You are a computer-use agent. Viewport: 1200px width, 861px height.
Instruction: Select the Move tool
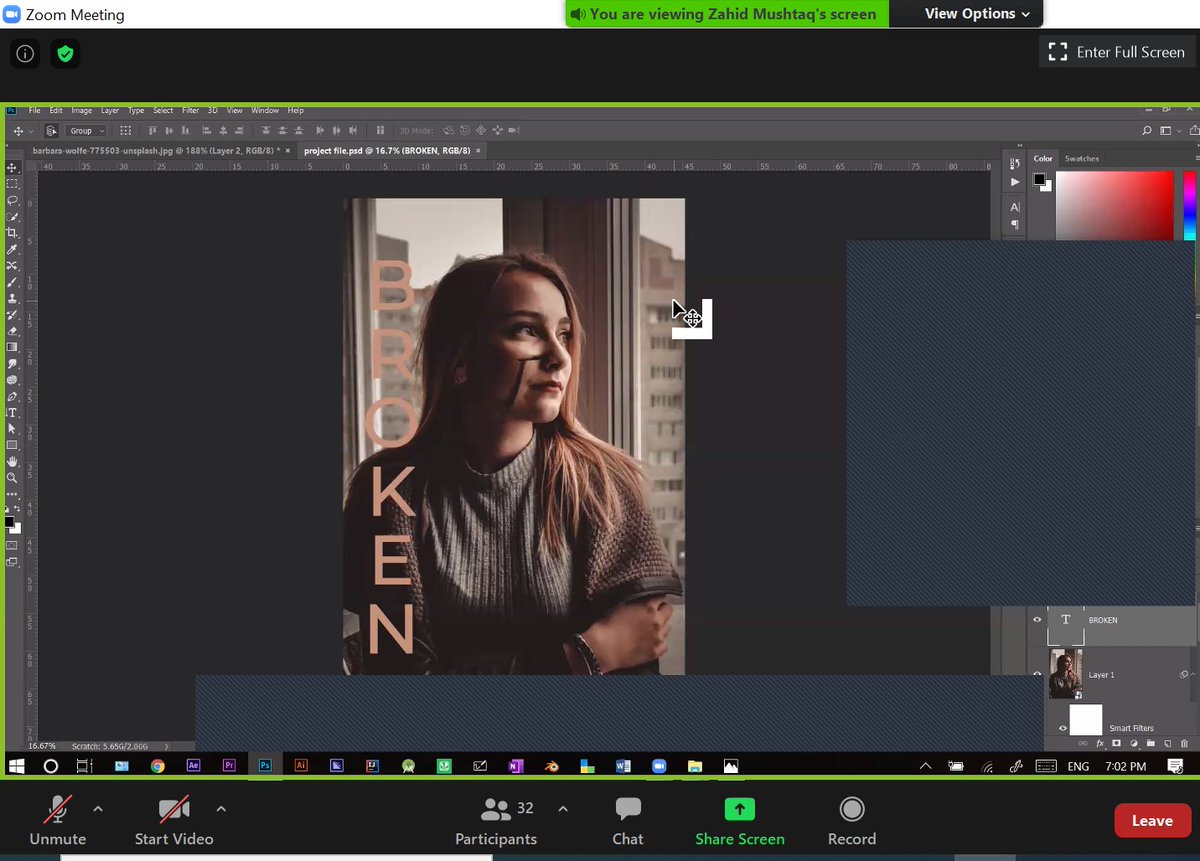(x=14, y=167)
